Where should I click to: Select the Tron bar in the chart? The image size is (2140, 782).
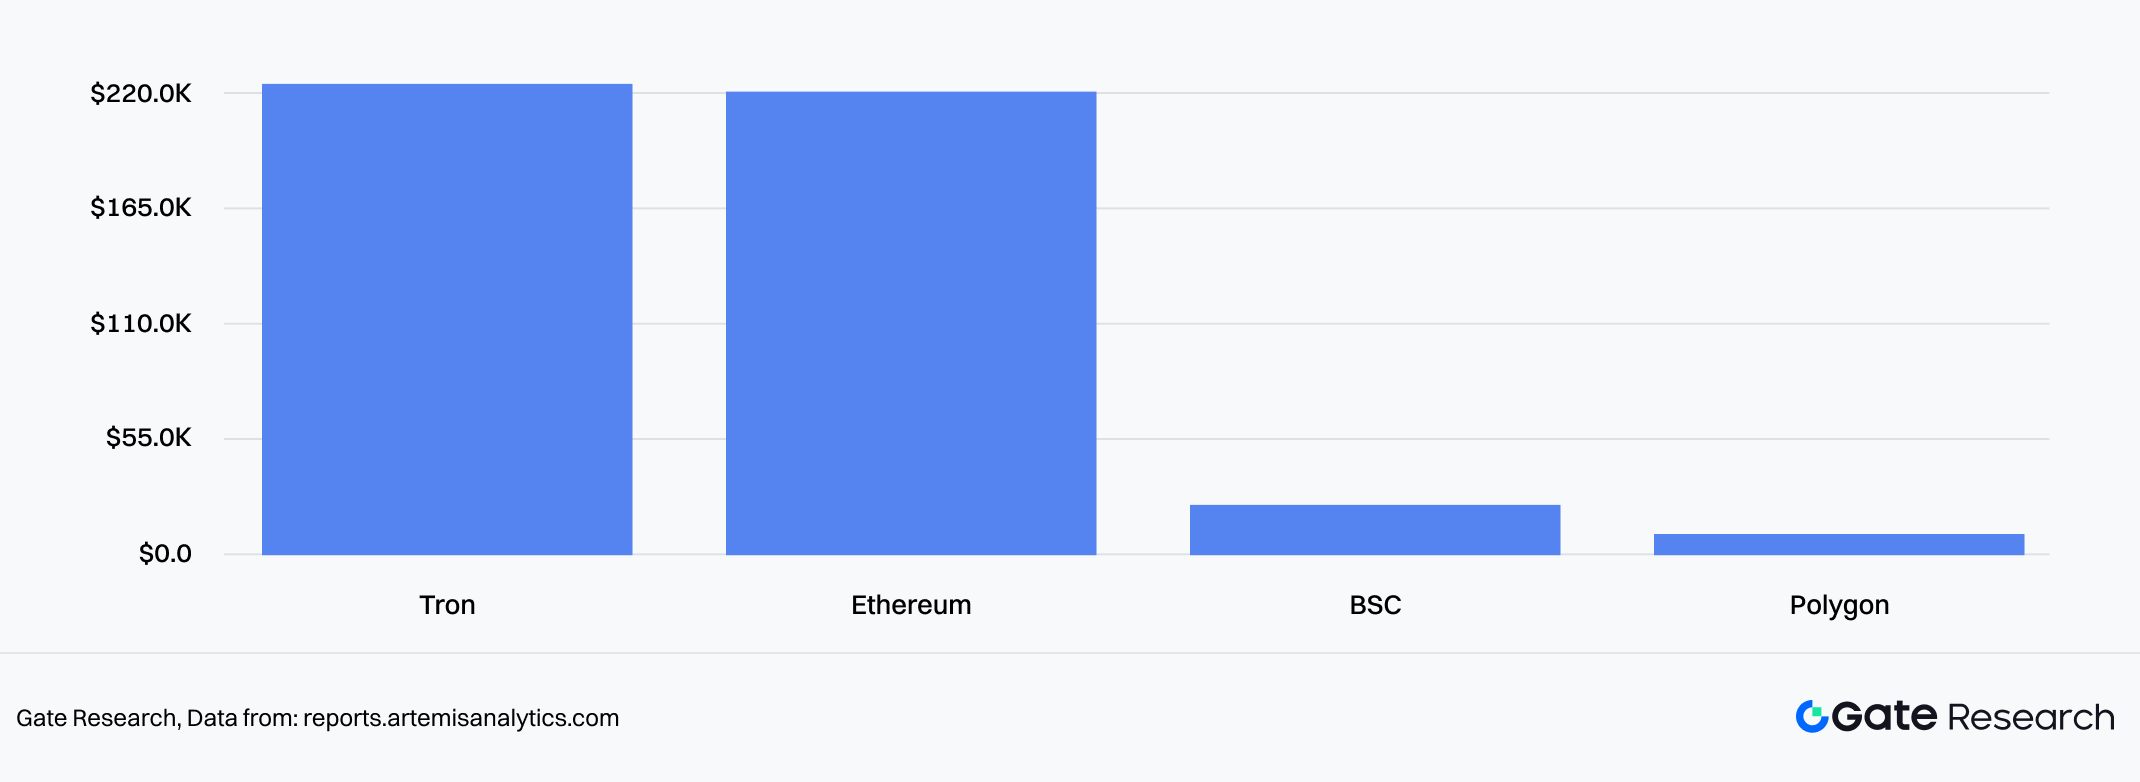[447, 319]
